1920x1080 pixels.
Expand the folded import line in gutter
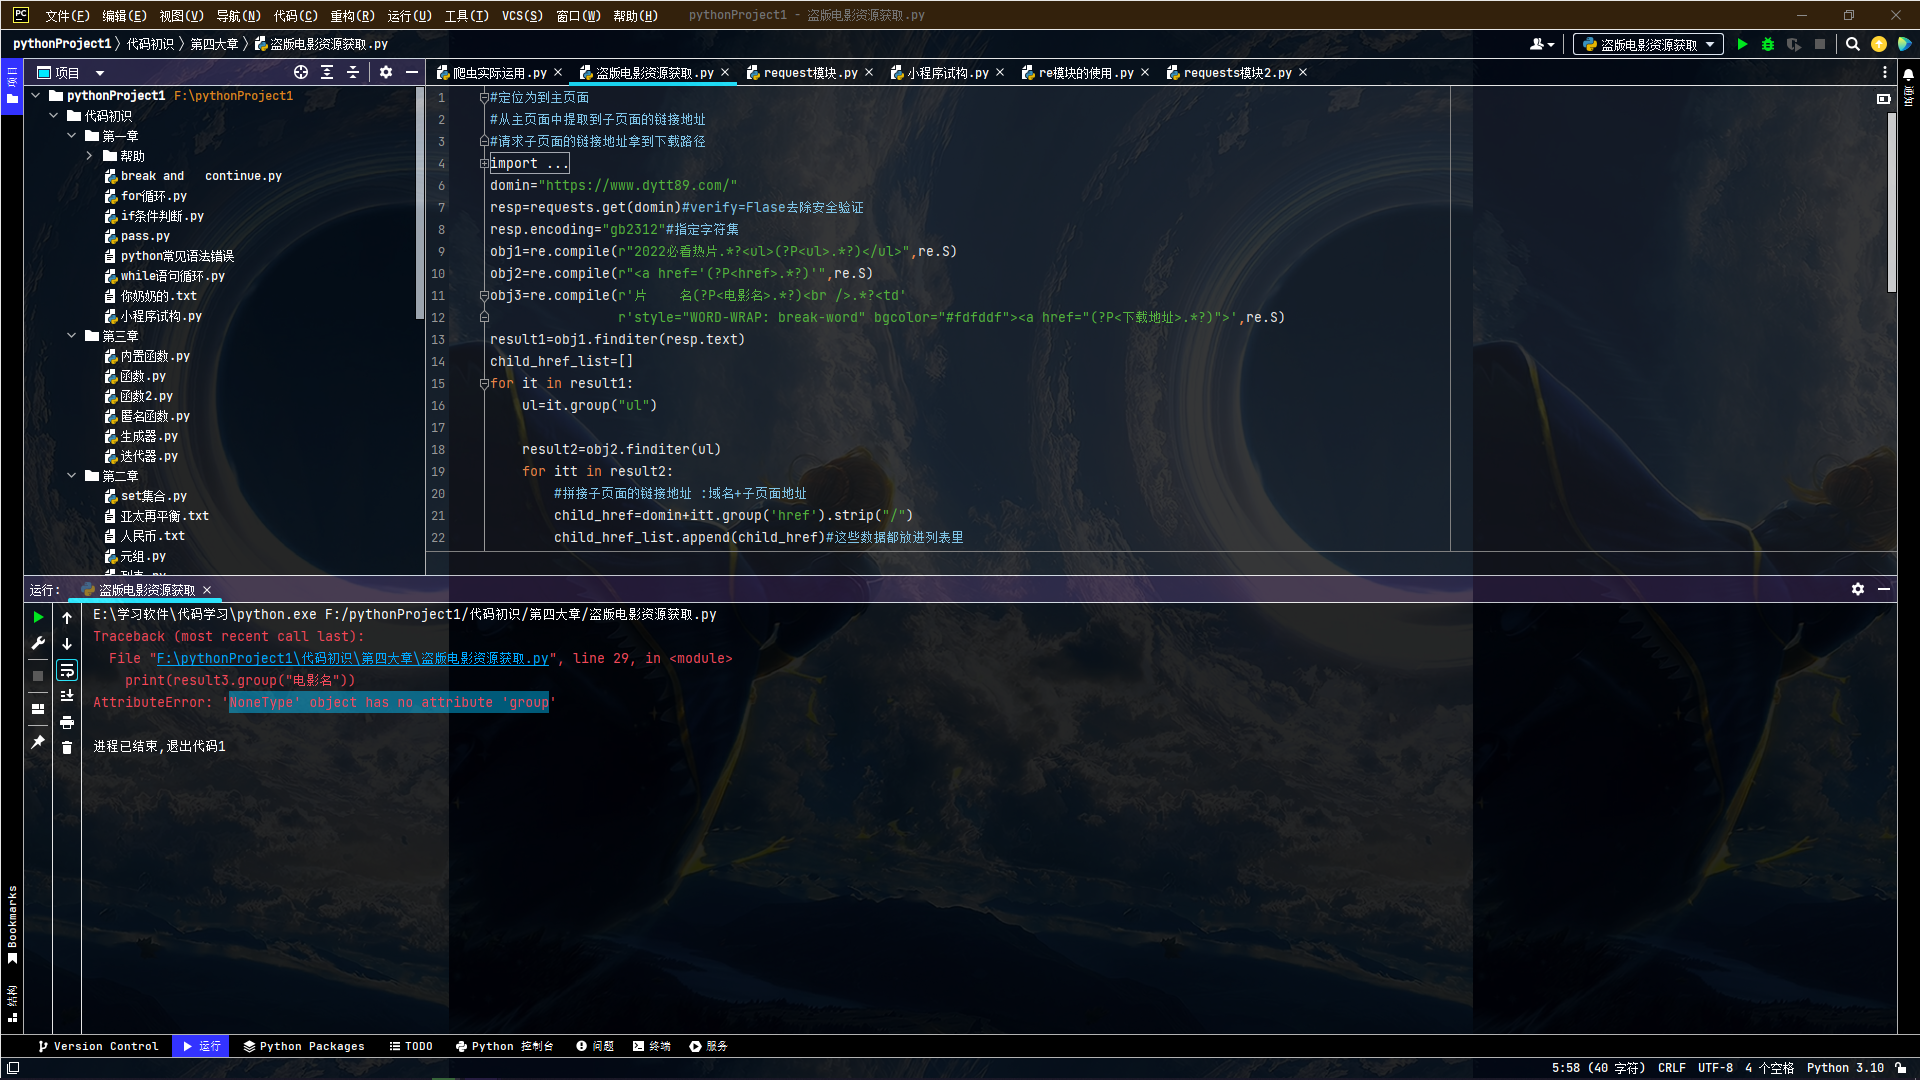(x=484, y=163)
